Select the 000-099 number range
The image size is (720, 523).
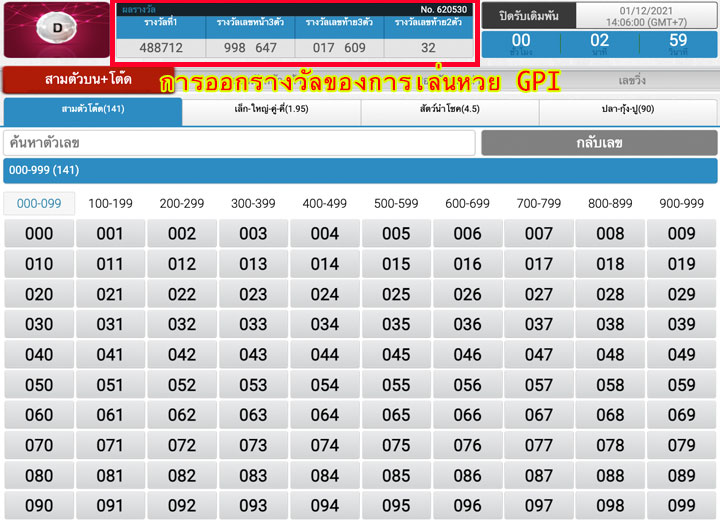click(x=39, y=203)
